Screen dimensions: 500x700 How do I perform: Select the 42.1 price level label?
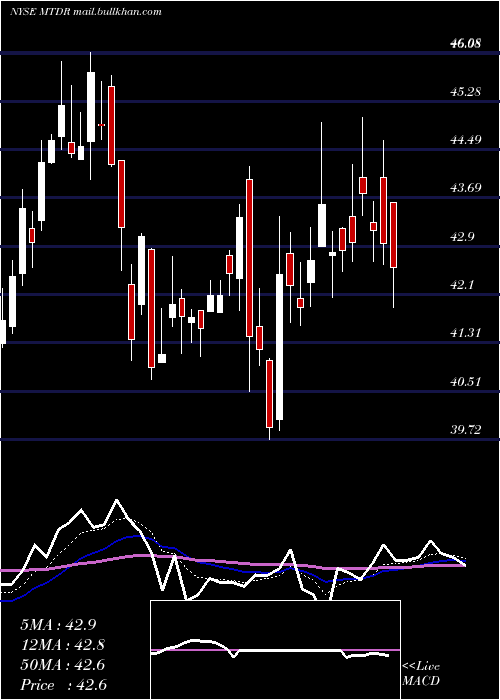(x=462, y=284)
